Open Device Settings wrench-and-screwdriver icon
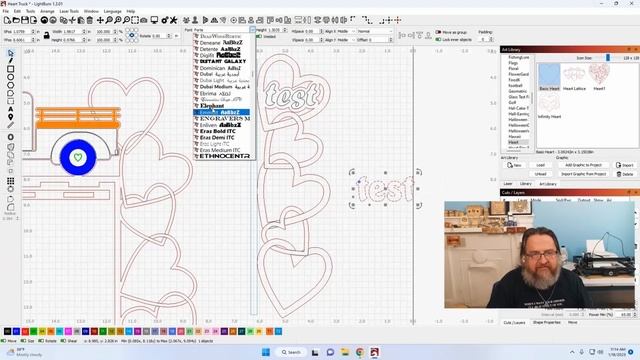Viewport: 640px width, 360px height. tap(173, 20)
